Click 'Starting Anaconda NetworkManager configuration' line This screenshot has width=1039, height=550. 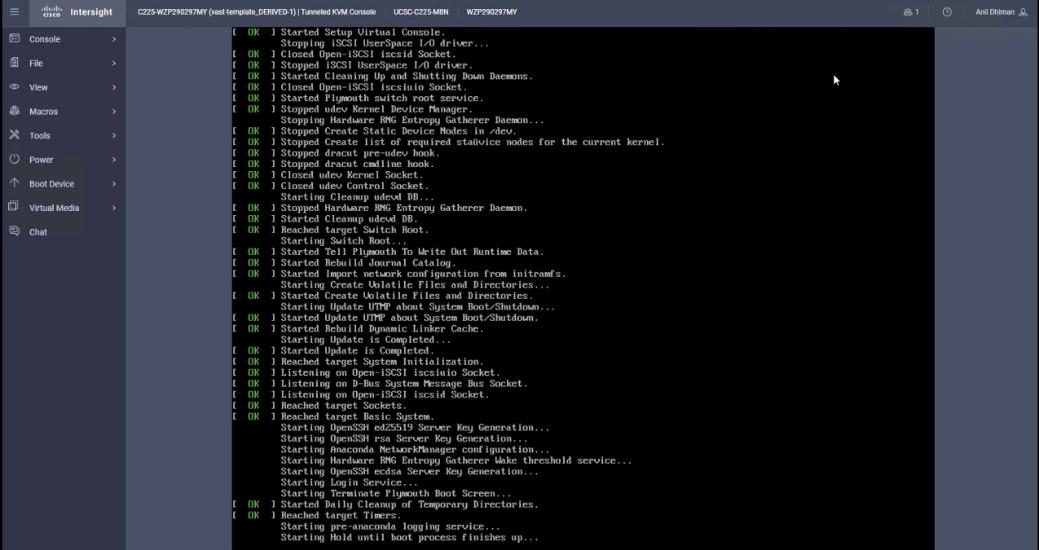(415, 449)
